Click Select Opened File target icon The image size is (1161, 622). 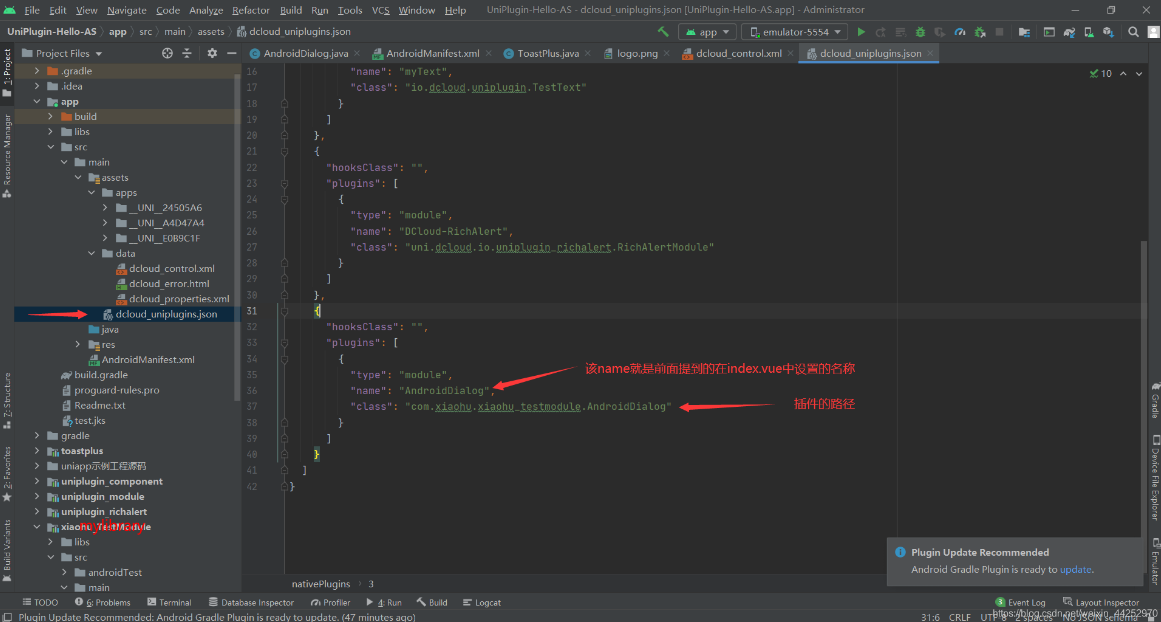pyautogui.click(x=167, y=53)
